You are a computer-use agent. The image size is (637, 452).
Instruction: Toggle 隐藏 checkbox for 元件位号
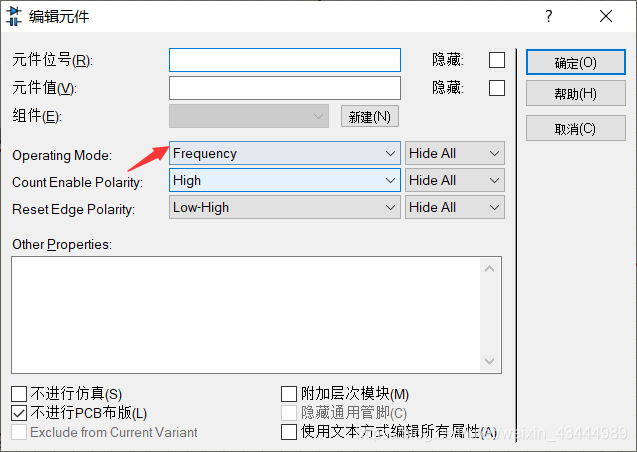pos(497,60)
